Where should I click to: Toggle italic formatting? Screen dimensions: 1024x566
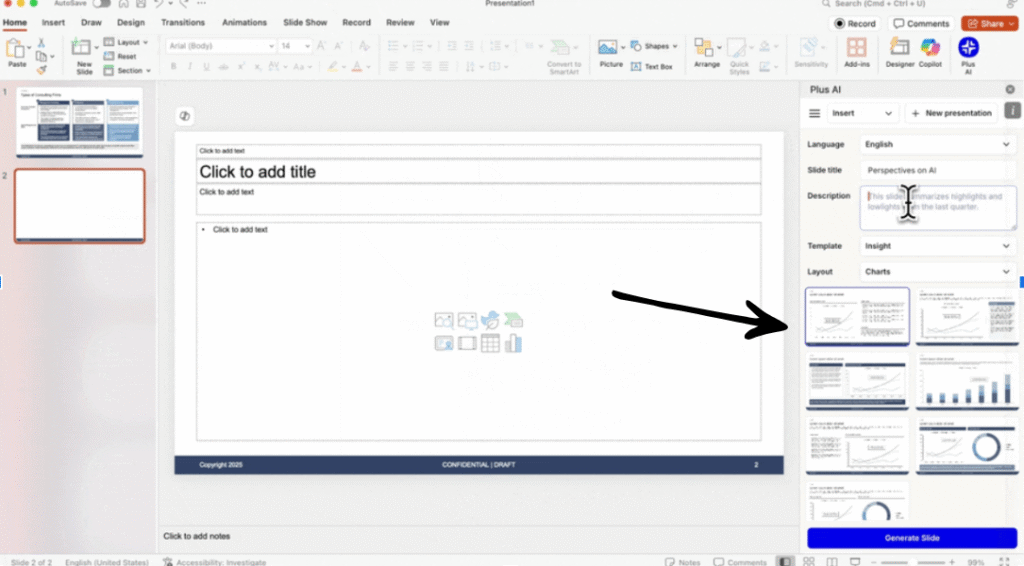[189, 67]
